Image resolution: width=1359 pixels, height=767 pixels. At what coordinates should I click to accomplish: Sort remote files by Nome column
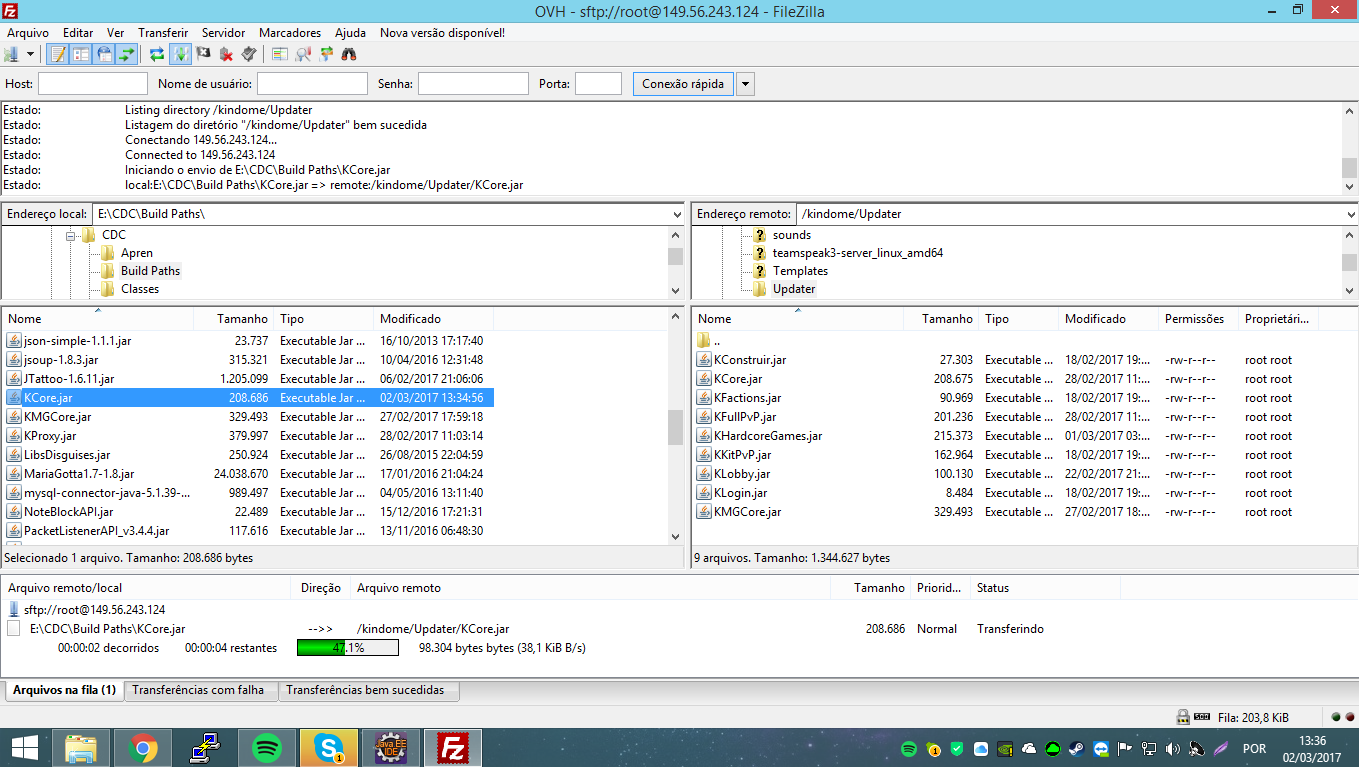coord(798,319)
